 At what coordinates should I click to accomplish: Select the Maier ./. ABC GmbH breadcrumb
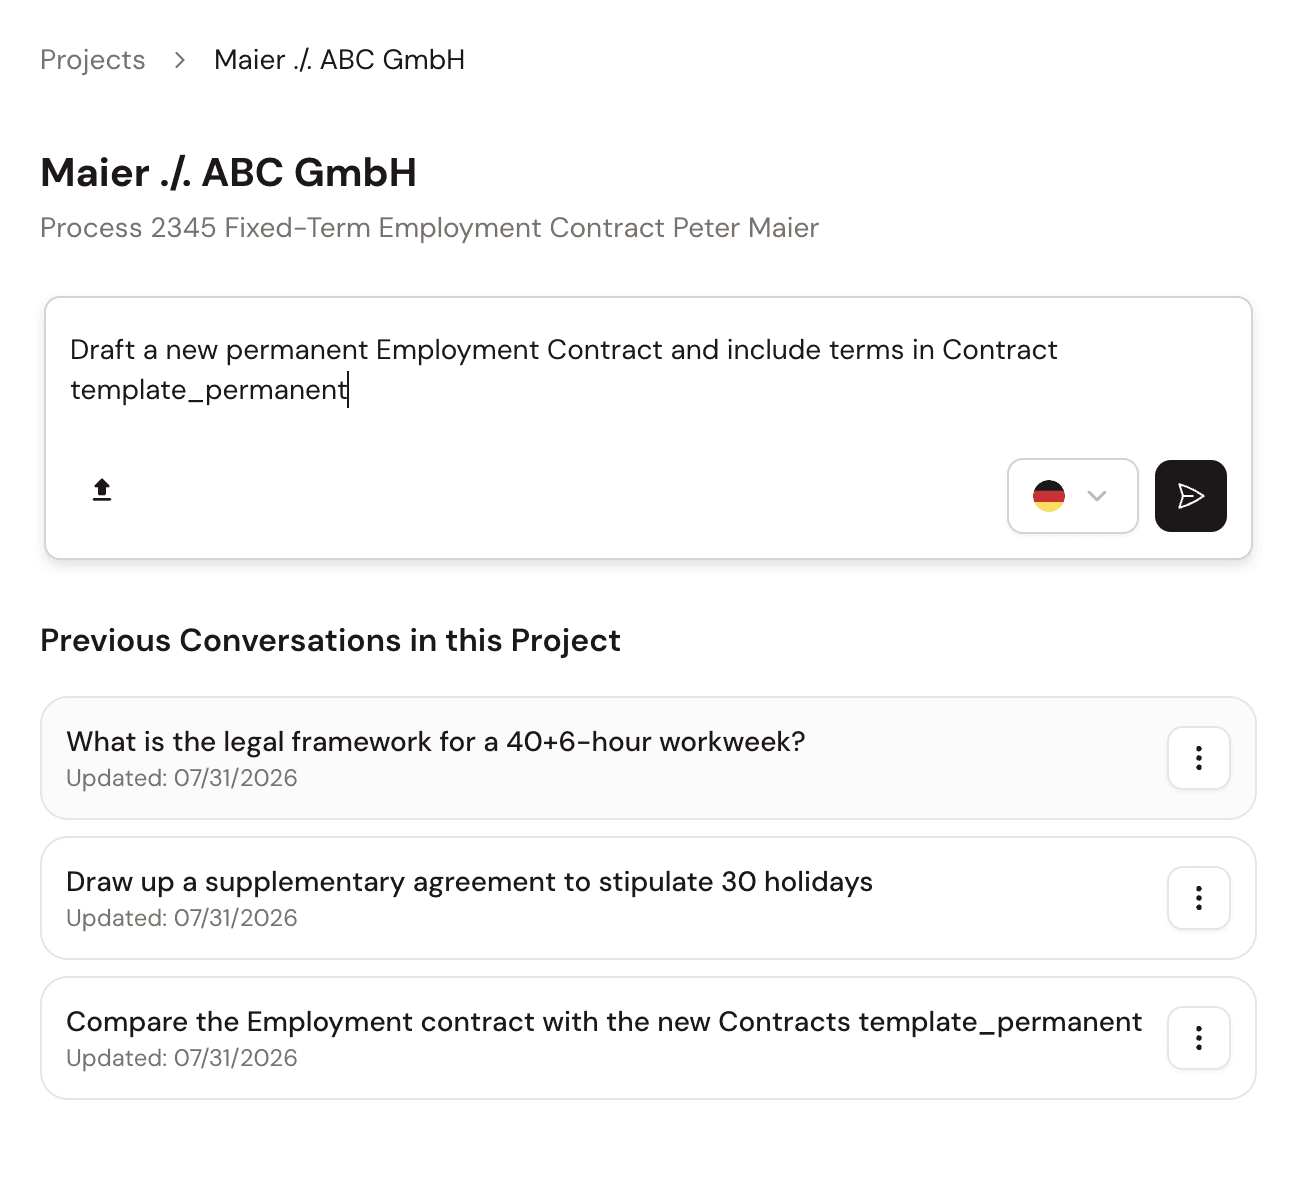pyautogui.click(x=339, y=60)
